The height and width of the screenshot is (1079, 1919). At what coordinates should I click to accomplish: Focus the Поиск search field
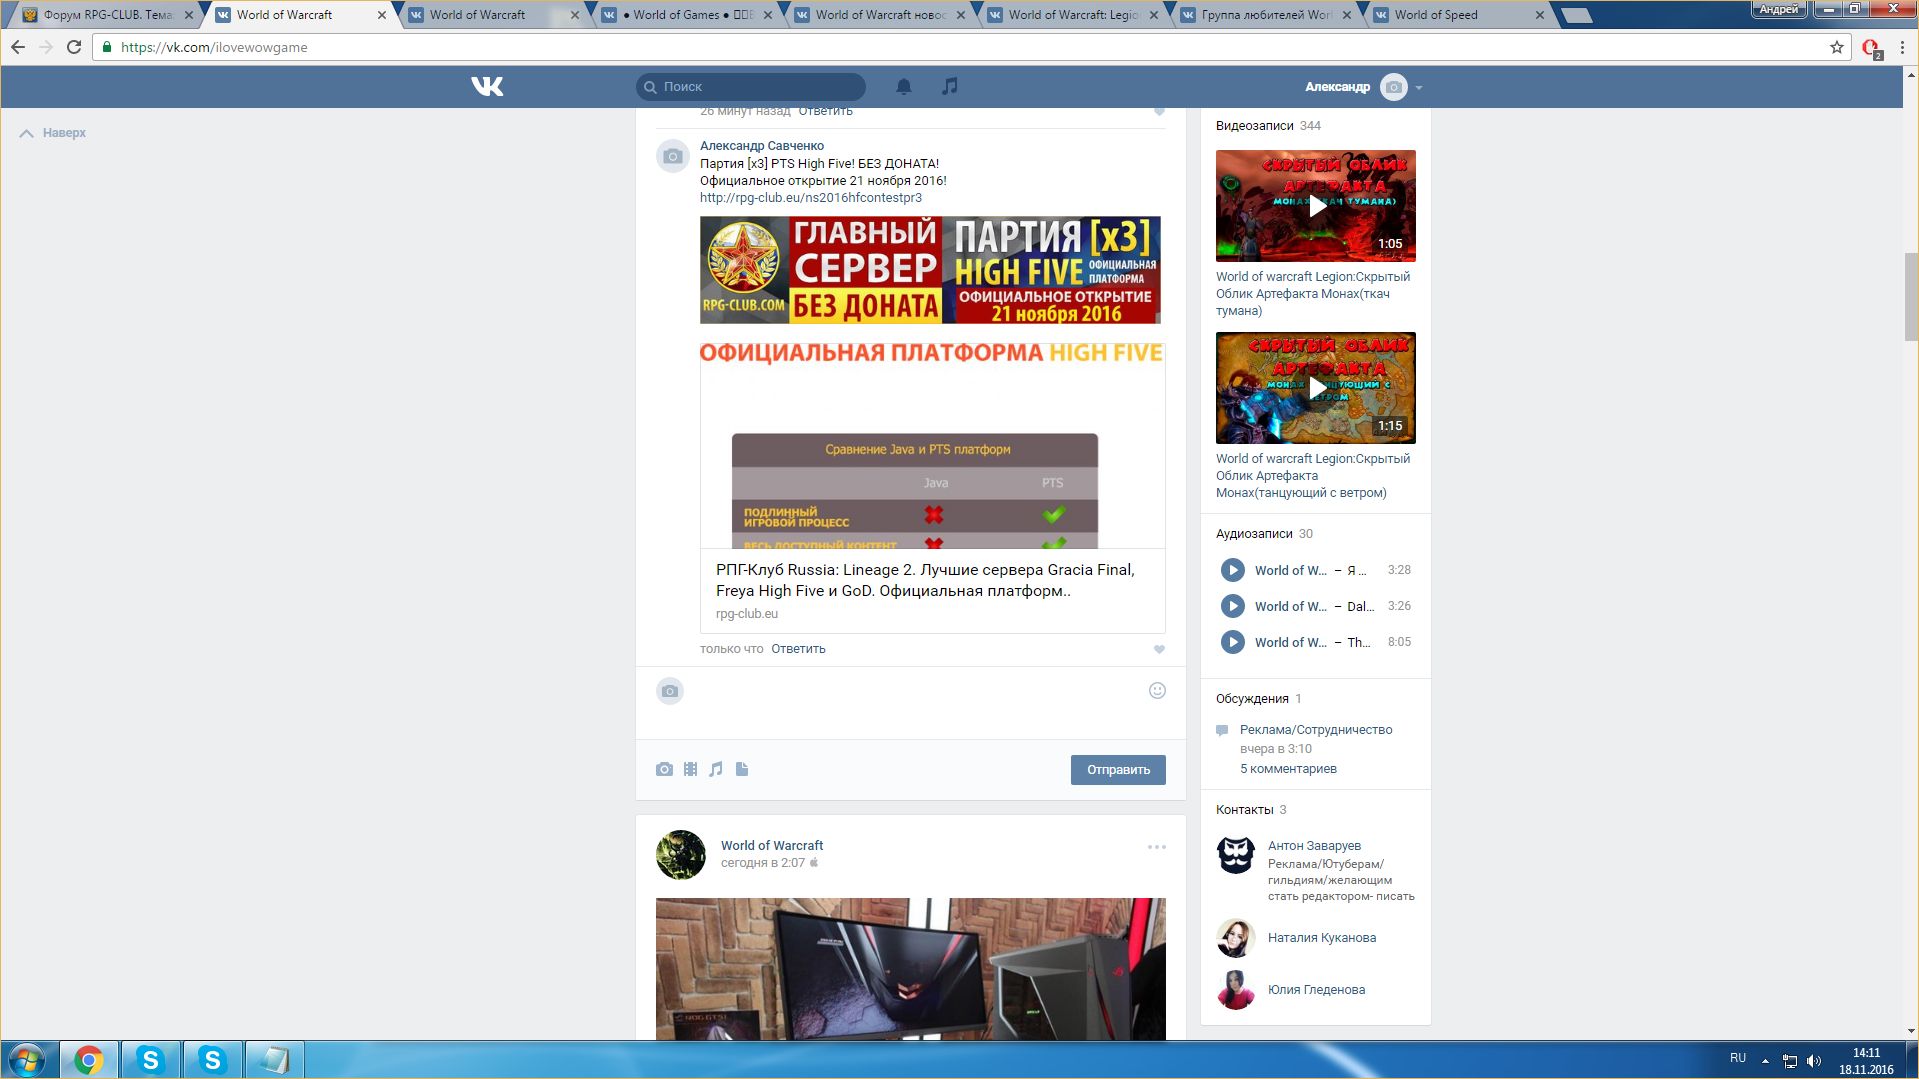pos(751,87)
